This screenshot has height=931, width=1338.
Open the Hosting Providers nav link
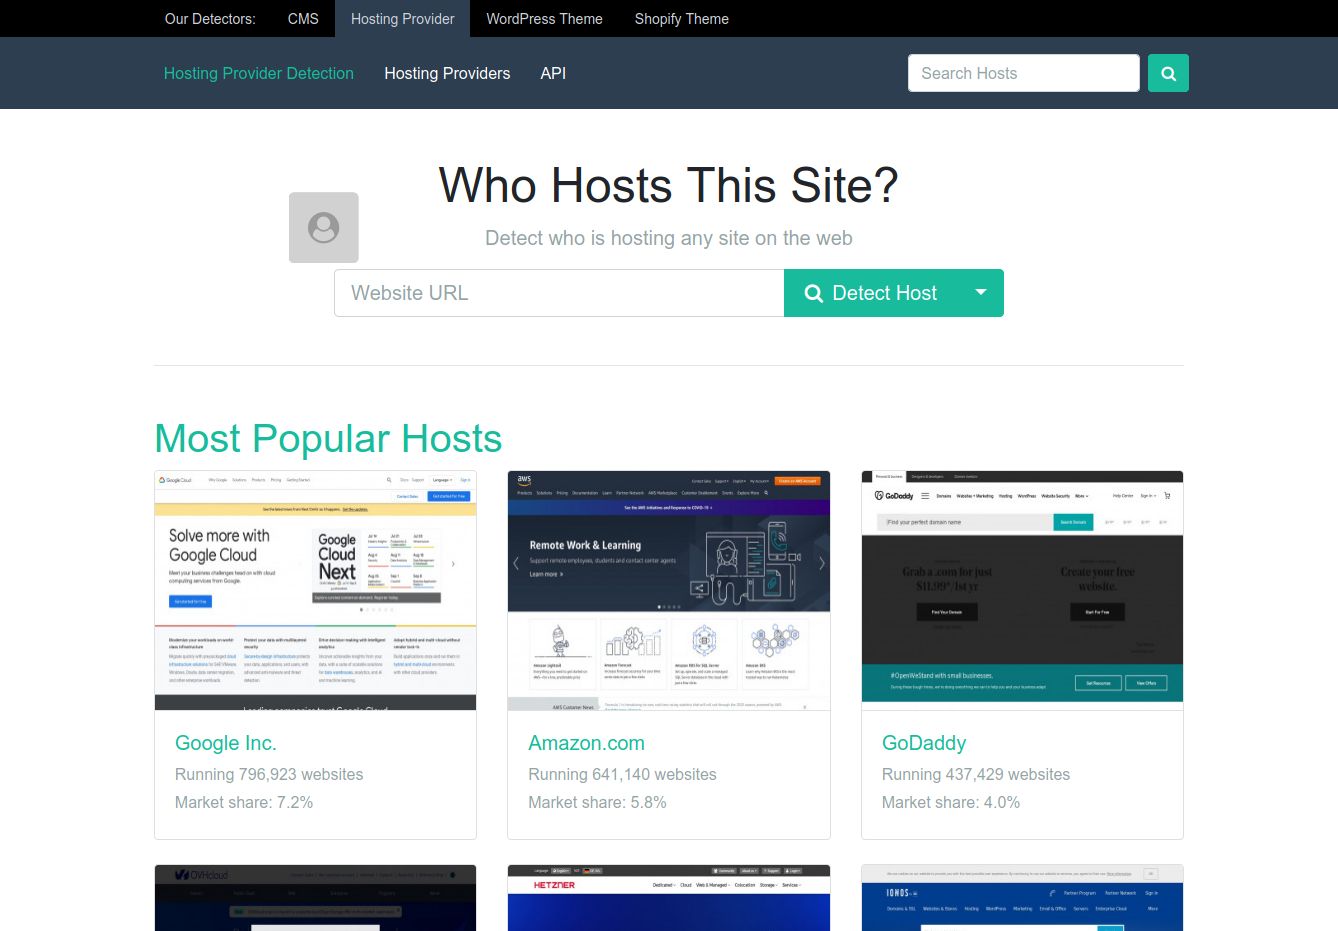click(447, 73)
